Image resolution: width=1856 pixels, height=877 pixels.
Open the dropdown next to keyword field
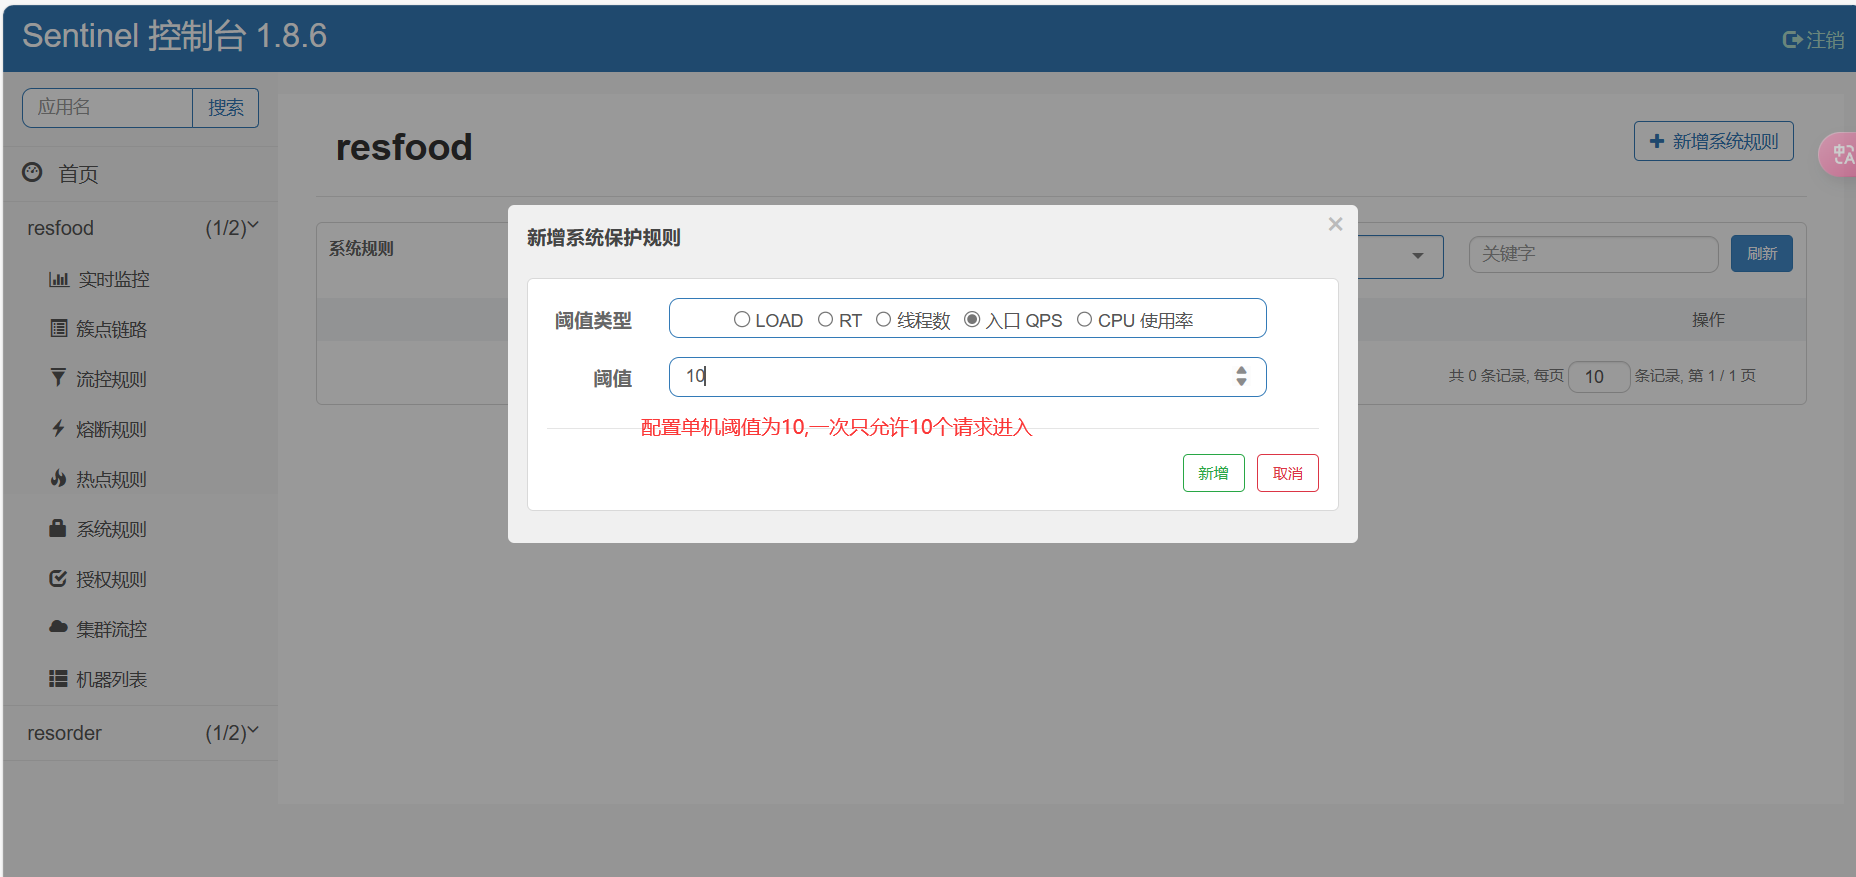coord(1416,256)
